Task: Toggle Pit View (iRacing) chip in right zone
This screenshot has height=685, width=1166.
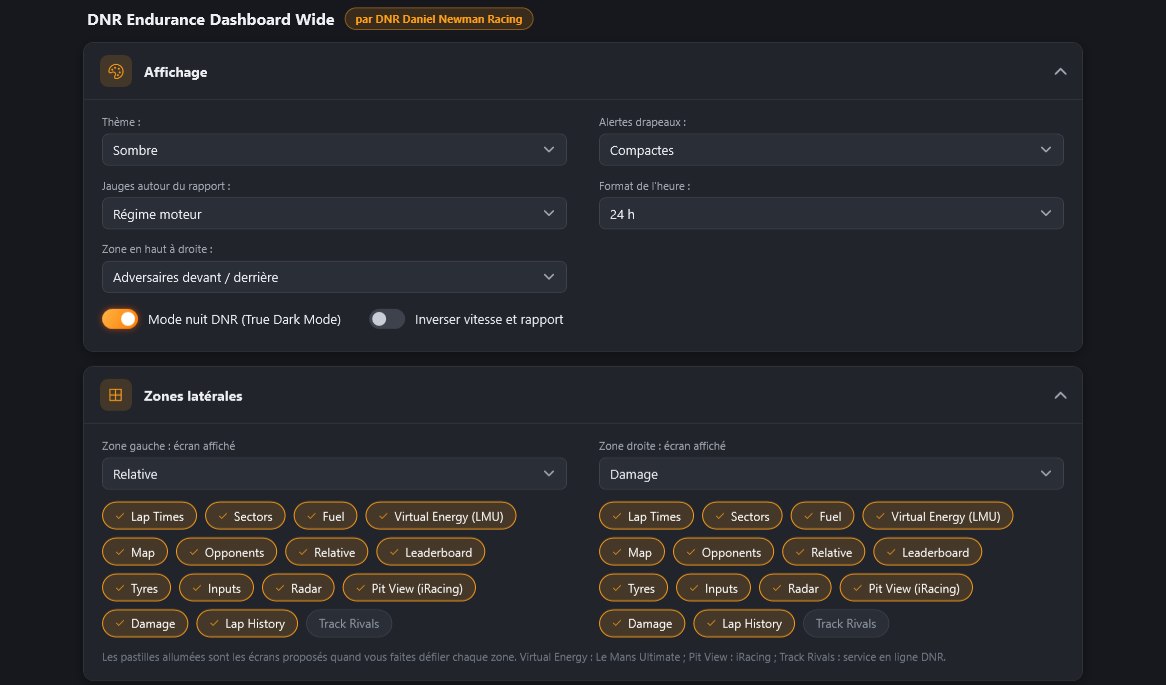Action: [906, 588]
